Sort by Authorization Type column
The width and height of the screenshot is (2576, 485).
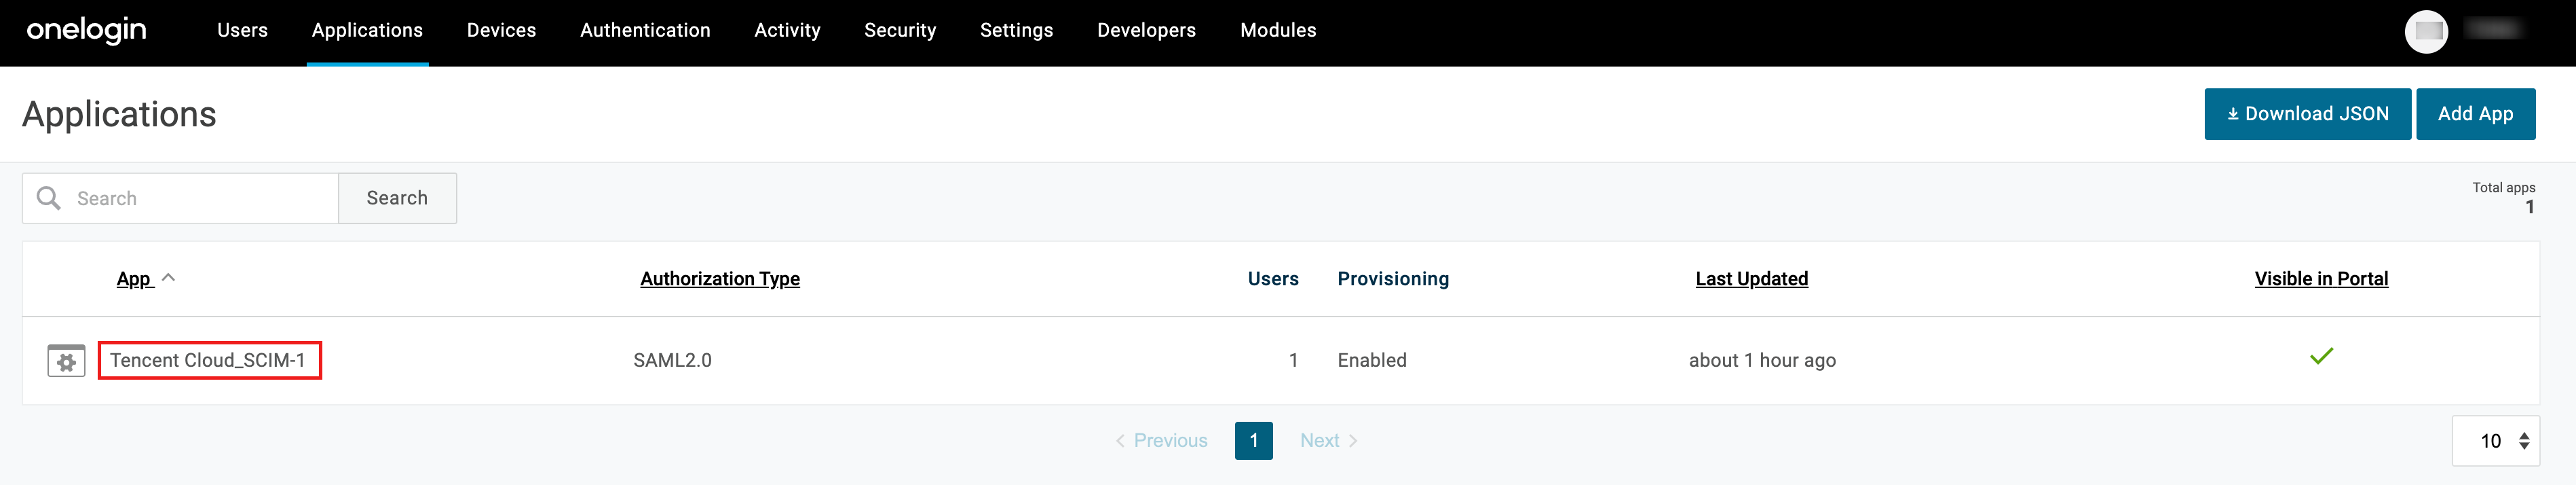click(719, 279)
